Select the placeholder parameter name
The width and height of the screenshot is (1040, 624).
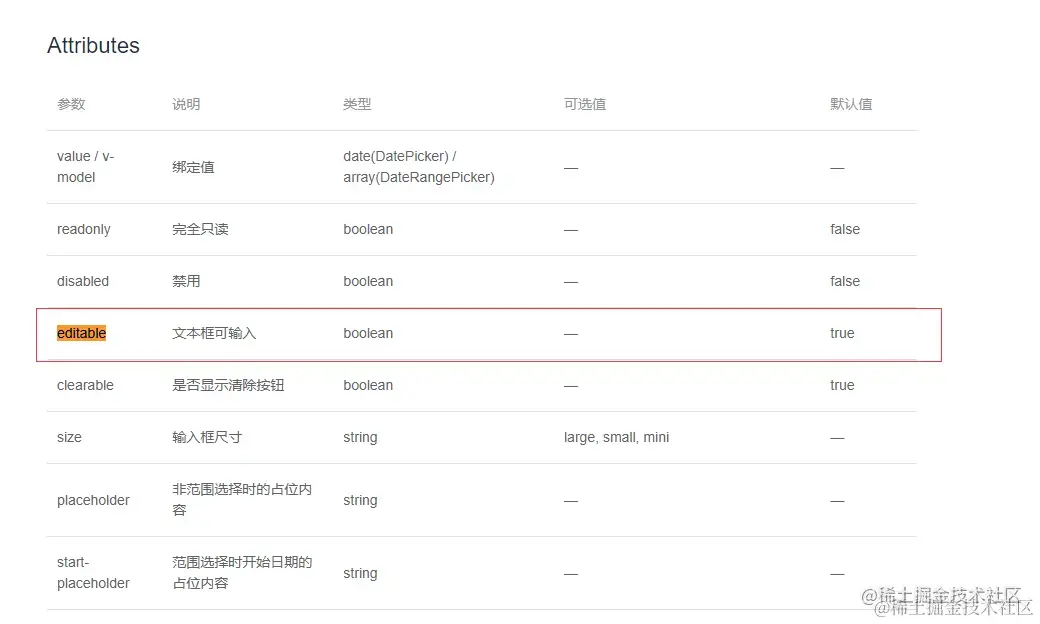point(94,501)
